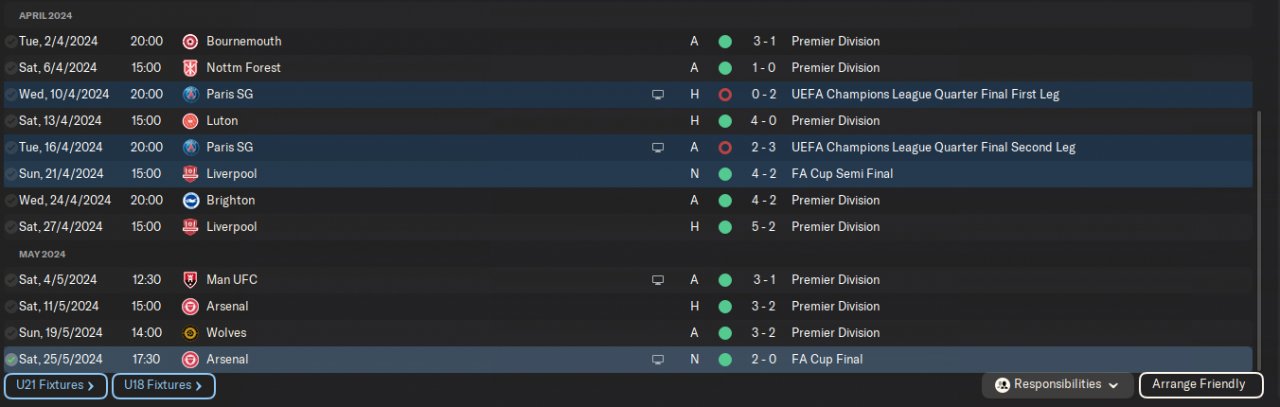Open the Responsibilities dropdown
Viewport: 1280px width, 407px height.
click(x=1058, y=385)
